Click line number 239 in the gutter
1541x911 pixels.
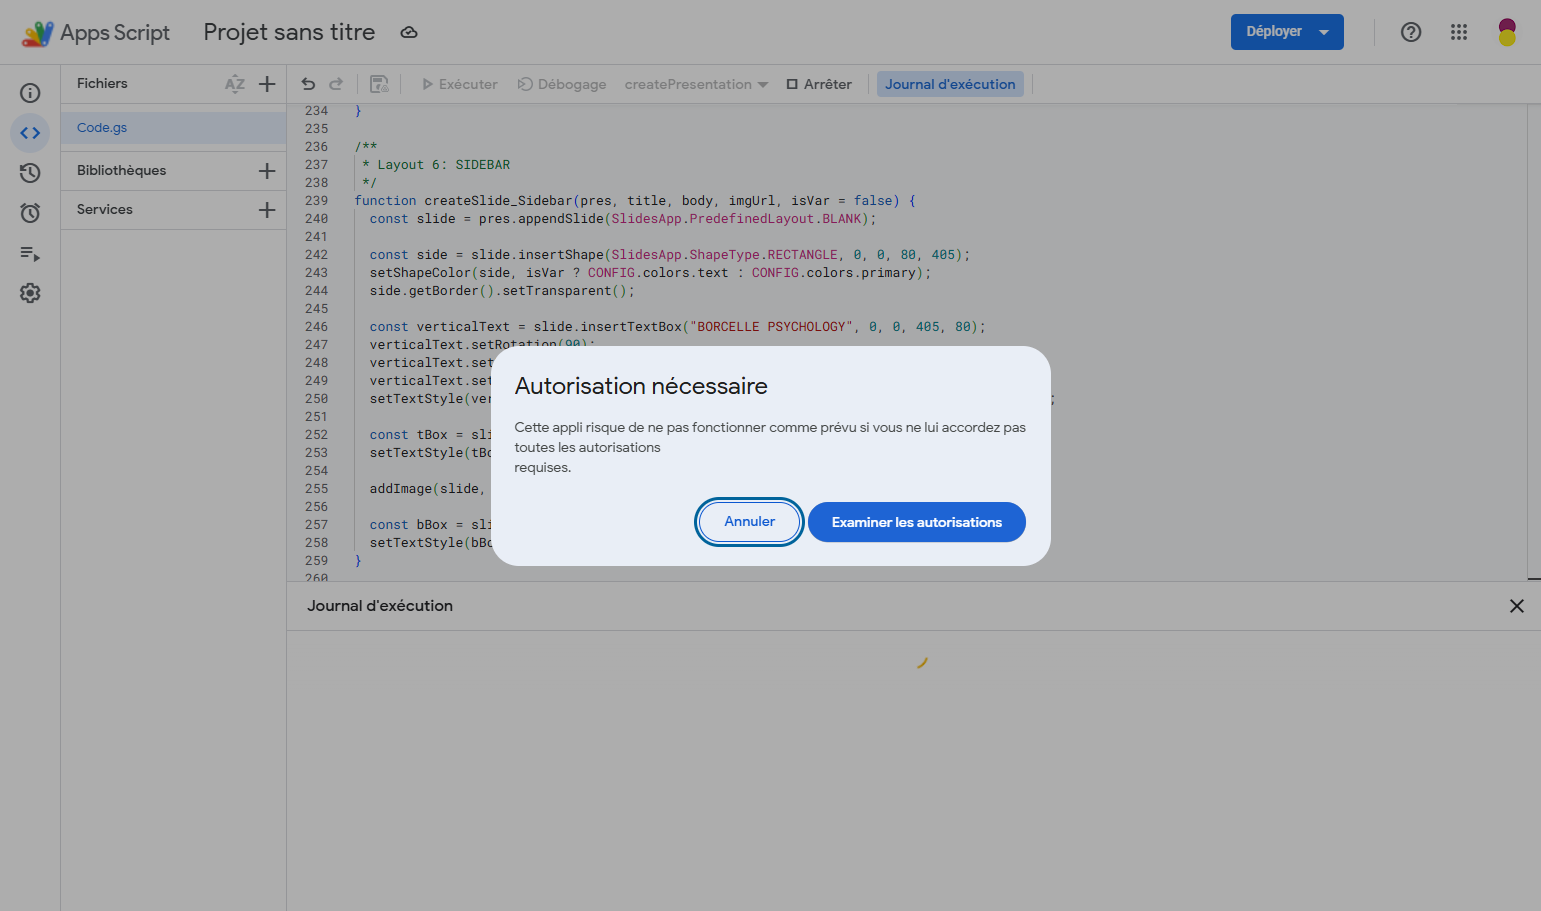(316, 201)
